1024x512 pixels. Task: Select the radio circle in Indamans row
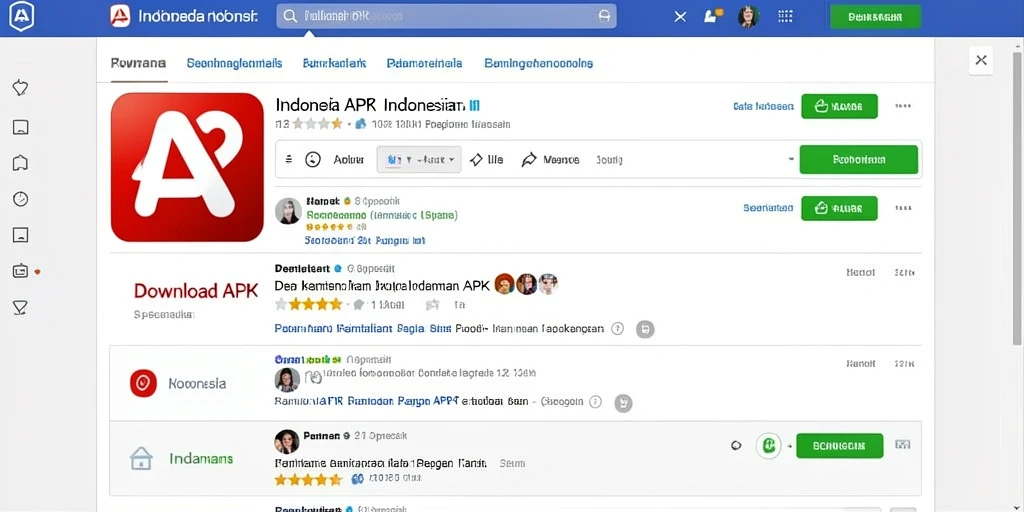pos(736,445)
